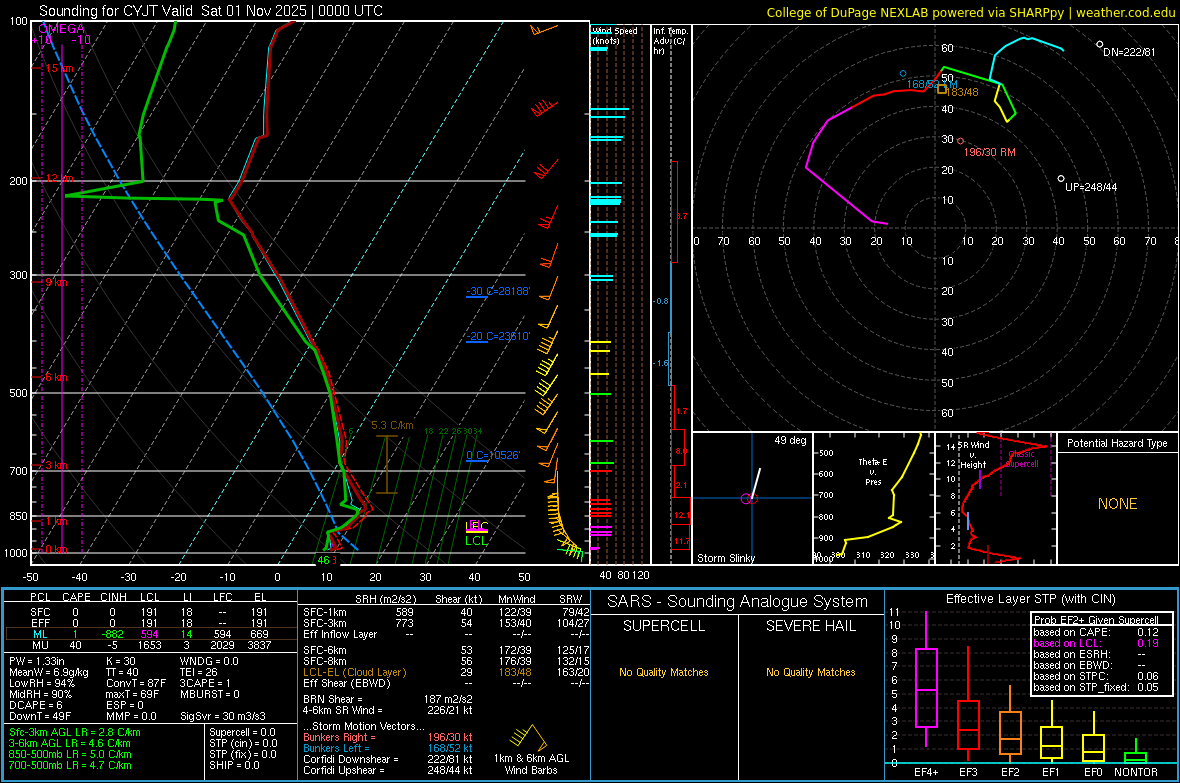Click the 49 deg Storm Slinky value
This screenshot has height=783, width=1180.
coord(790,440)
